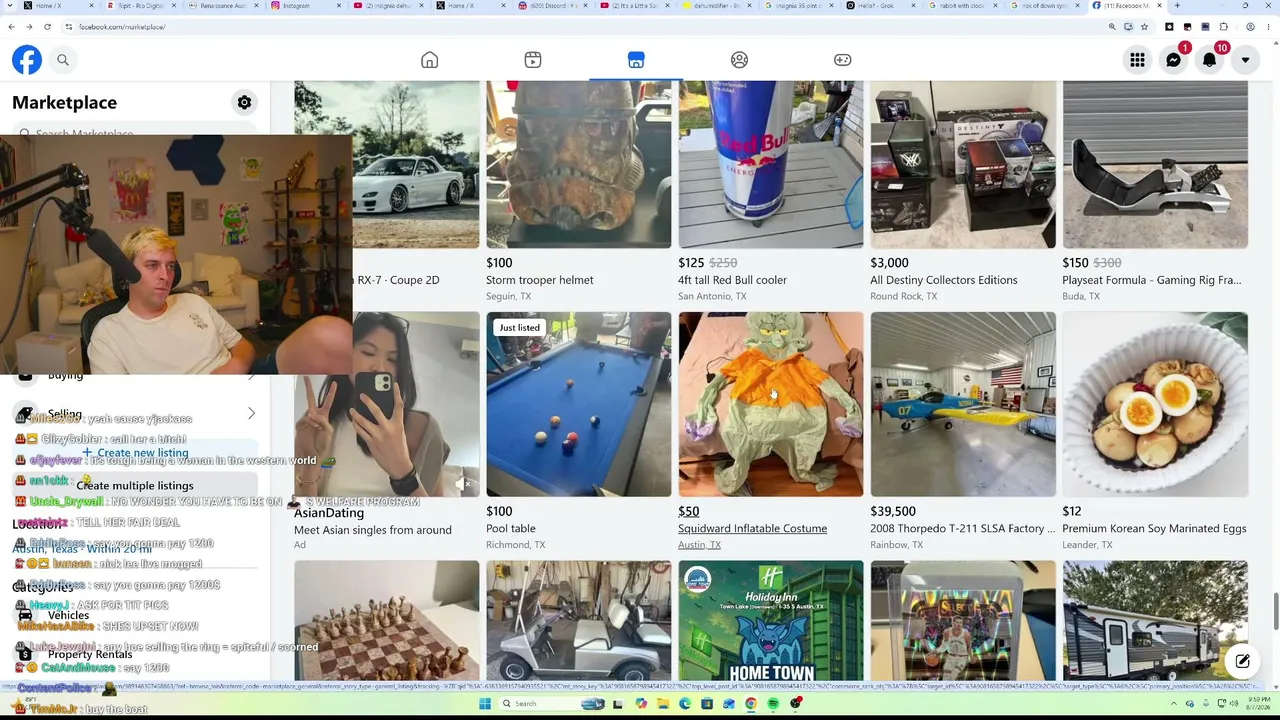Click the Round Rock, TX location text

pyautogui.click(x=904, y=297)
